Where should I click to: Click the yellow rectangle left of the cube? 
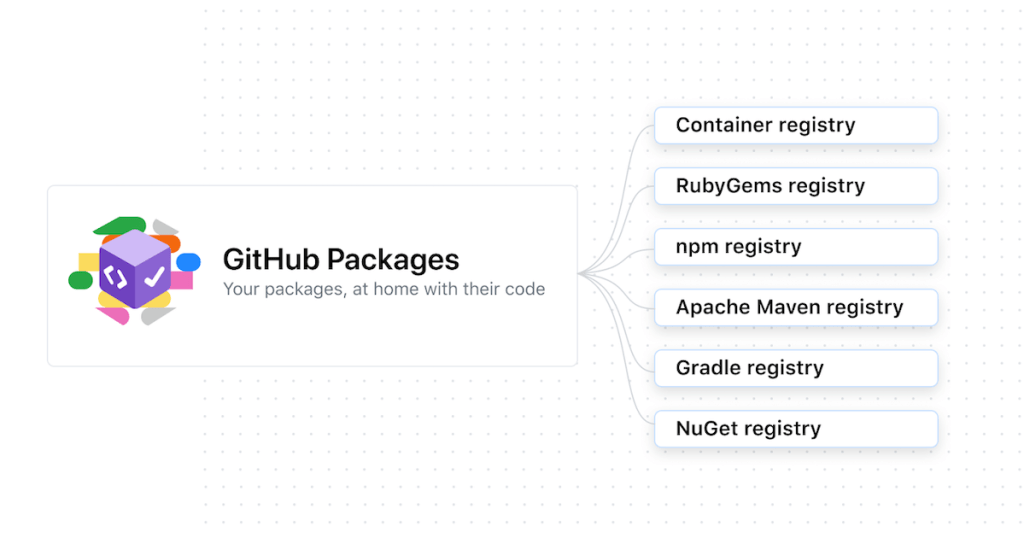[88, 262]
